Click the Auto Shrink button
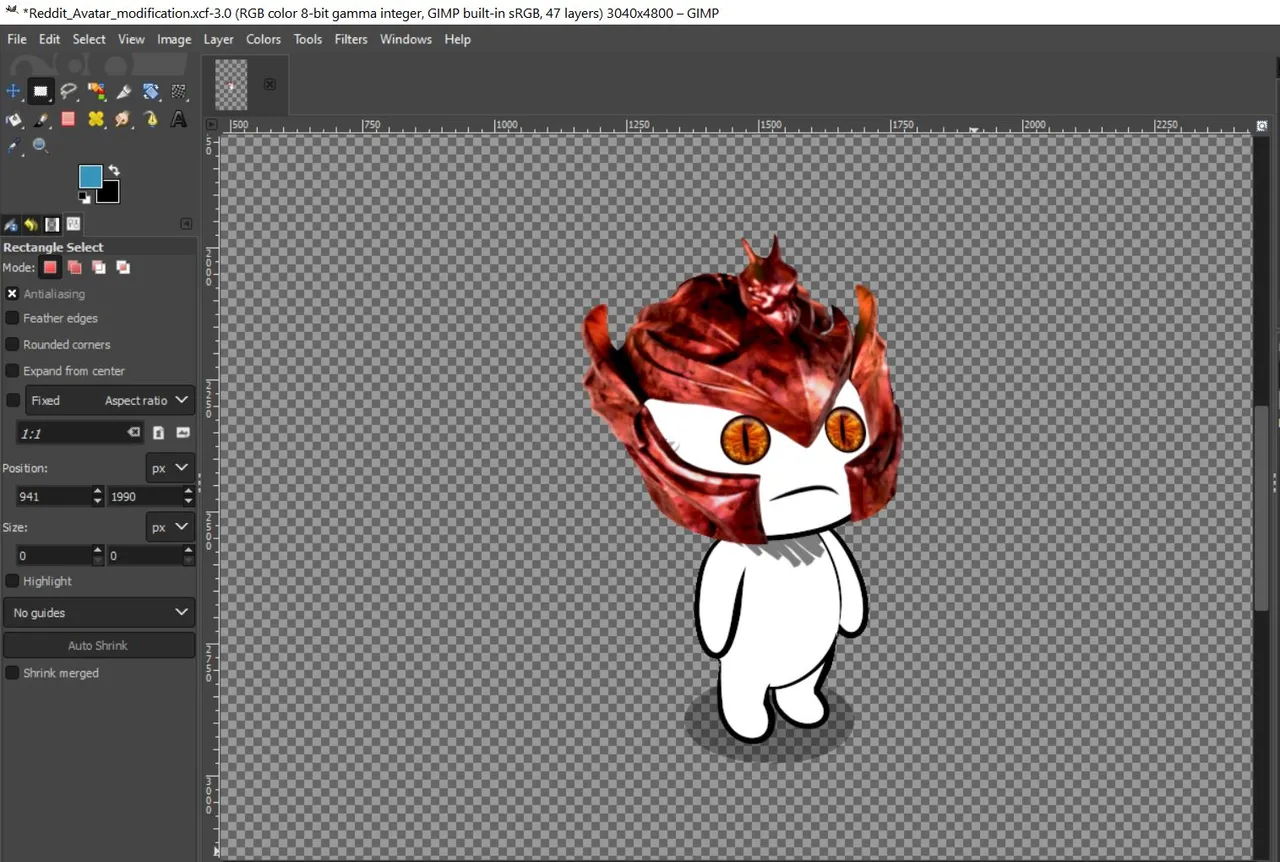 pos(99,645)
